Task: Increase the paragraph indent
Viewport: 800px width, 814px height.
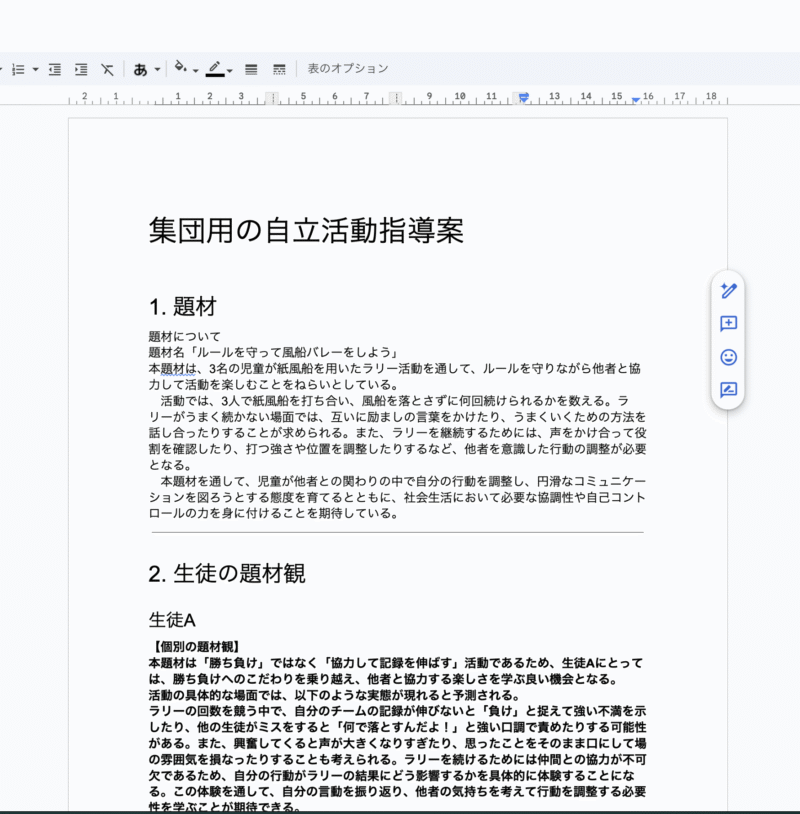Action: click(x=81, y=69)
